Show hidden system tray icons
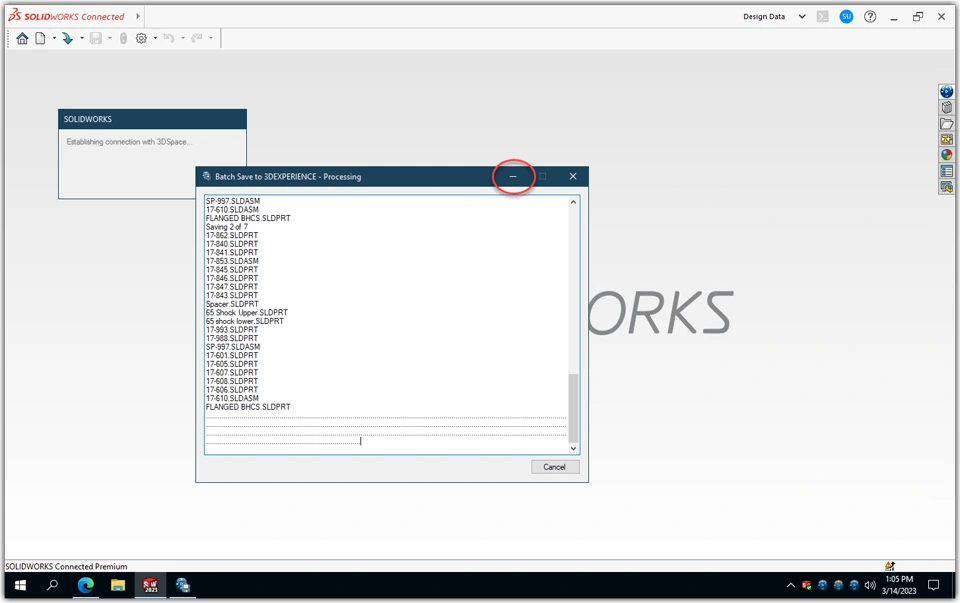This screenshot has height=603, width=960. click(x=790, y=586)
